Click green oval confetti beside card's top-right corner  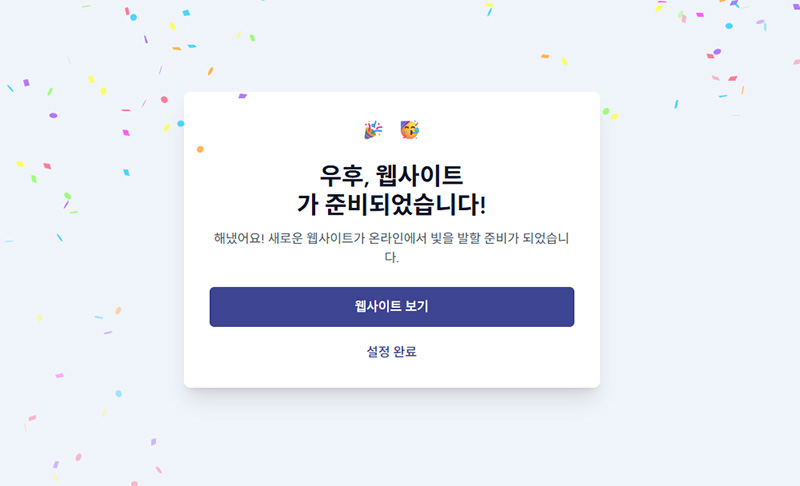(x=606, y=111)
